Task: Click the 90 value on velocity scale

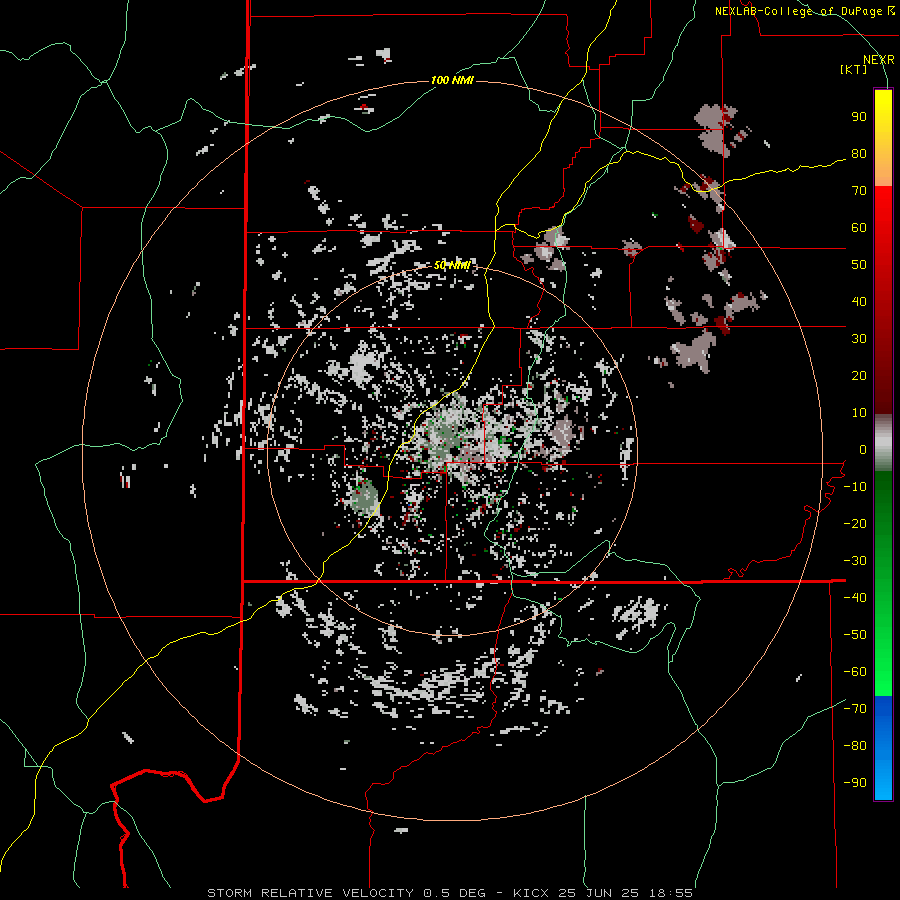Action: [859, 117]
